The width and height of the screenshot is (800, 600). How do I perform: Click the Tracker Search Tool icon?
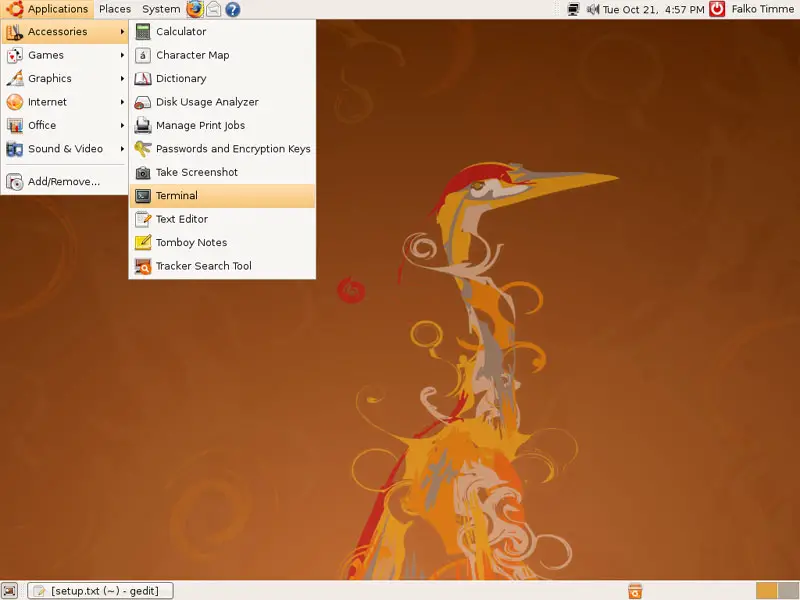point(143,266)
